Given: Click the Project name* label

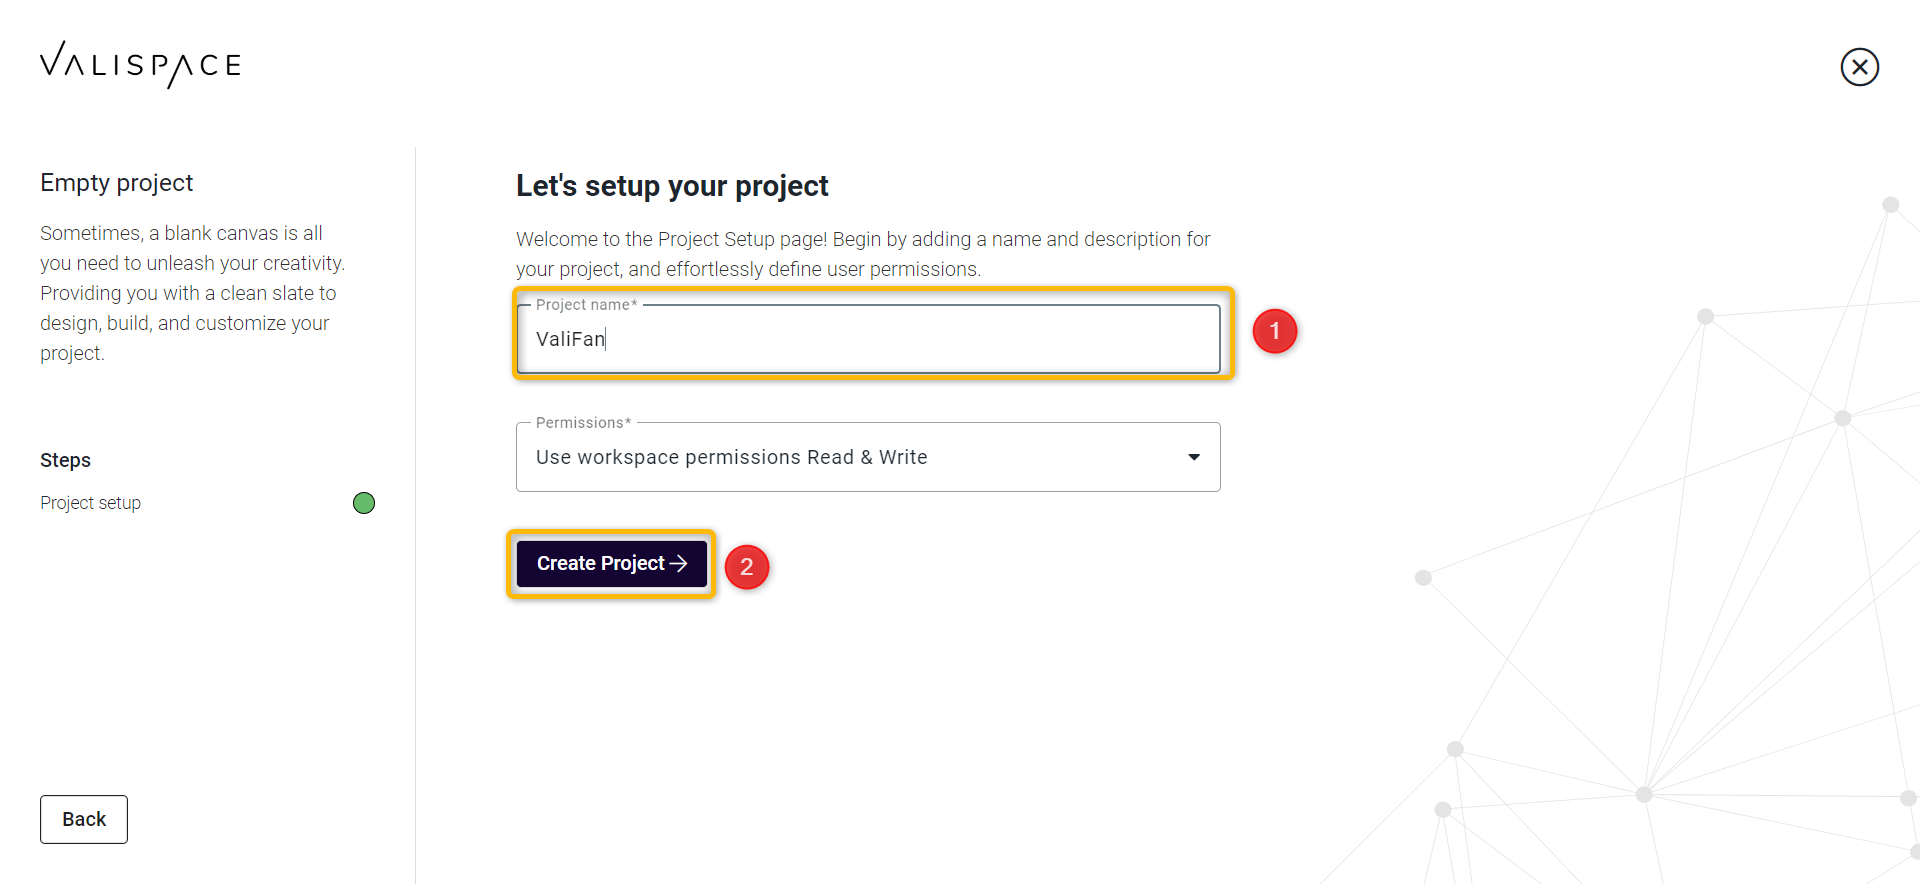Looking at the screenshot, I should [586, 304].
